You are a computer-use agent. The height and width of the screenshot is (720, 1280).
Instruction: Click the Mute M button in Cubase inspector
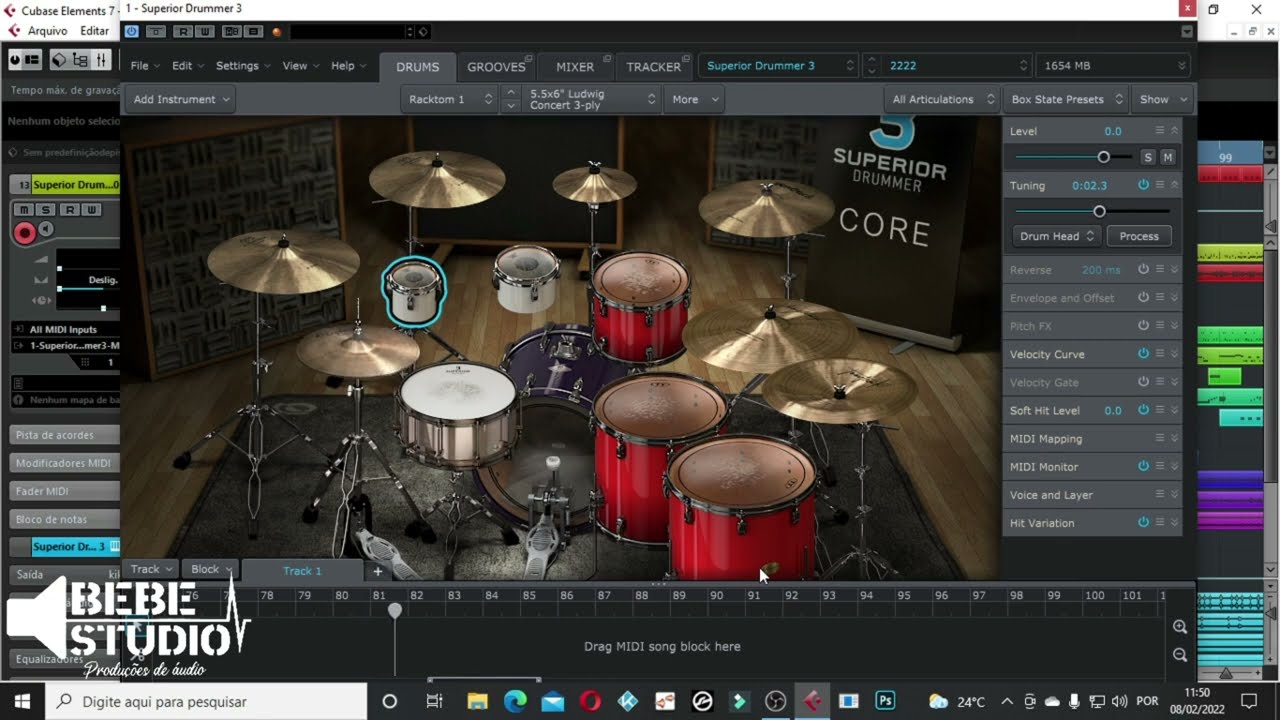24,209
